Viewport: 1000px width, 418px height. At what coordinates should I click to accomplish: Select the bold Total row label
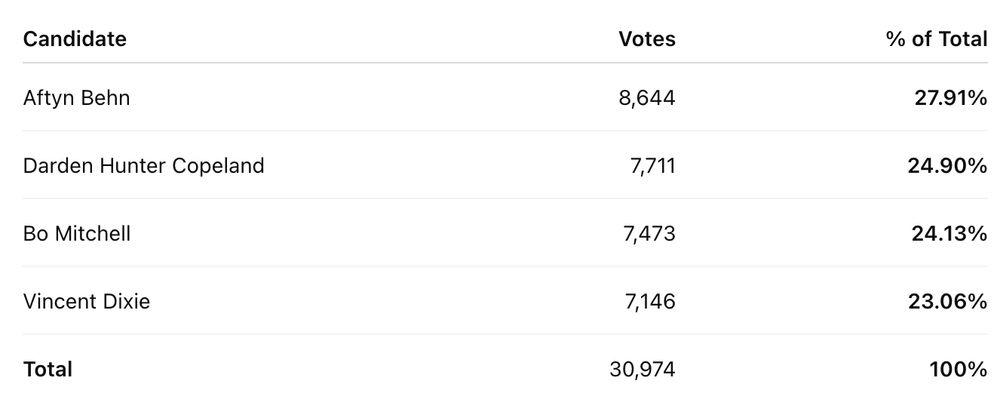point(48,369)
